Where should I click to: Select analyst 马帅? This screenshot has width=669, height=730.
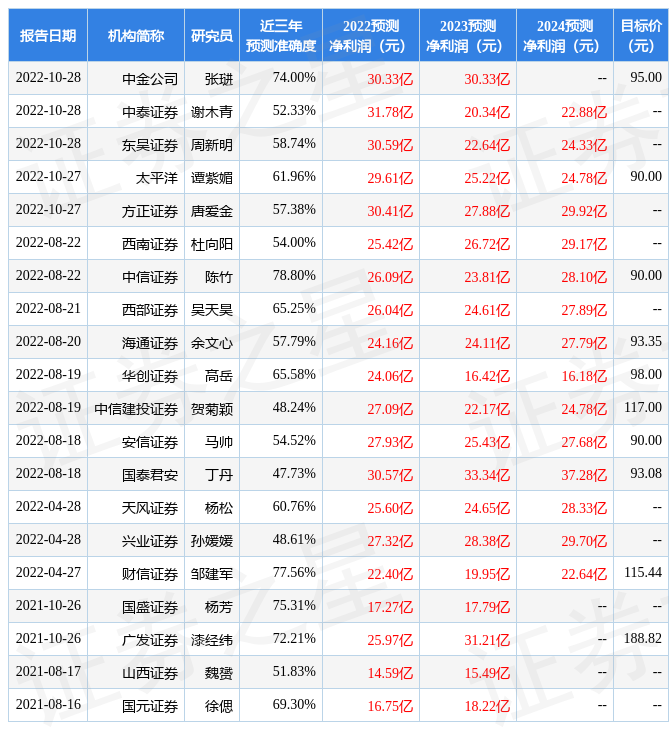tap(219, 442)
